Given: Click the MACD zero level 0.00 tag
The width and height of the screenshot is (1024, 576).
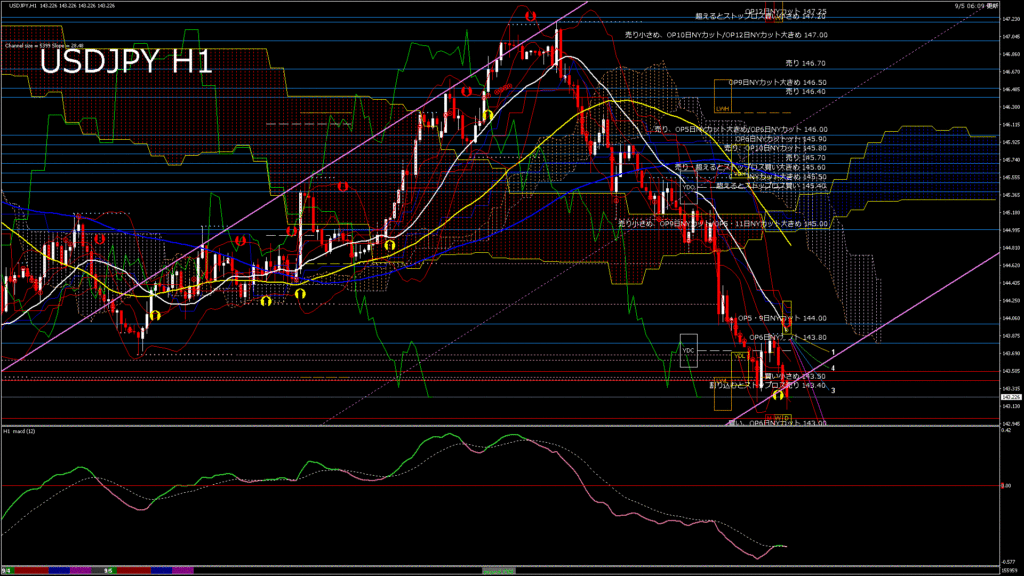Looking at the screenshot, I should point(1006,486).
